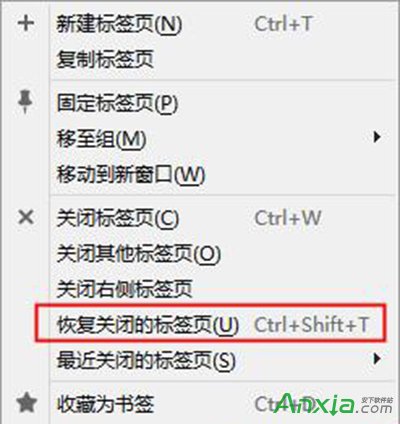Click the pushpin icon beside 固定标签页
Screen dimensions: 400x424
tap(25, 103)
